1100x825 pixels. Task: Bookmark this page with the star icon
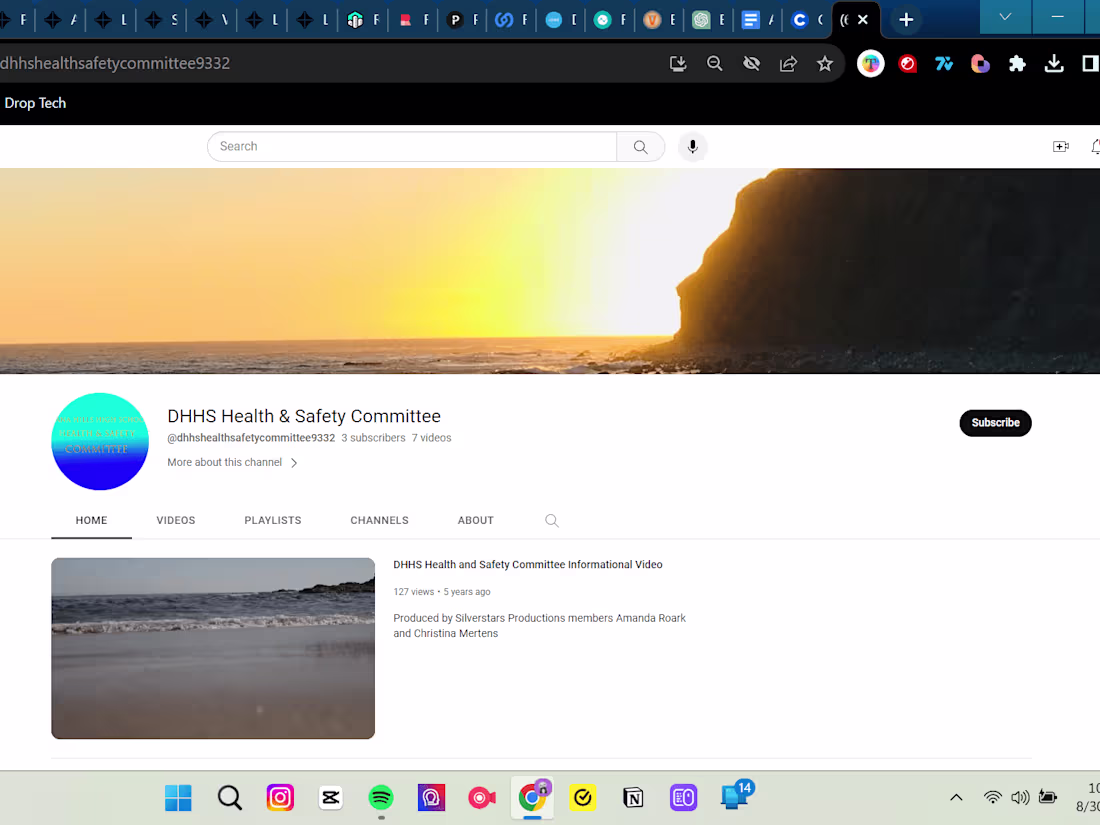tap(825, 63)
